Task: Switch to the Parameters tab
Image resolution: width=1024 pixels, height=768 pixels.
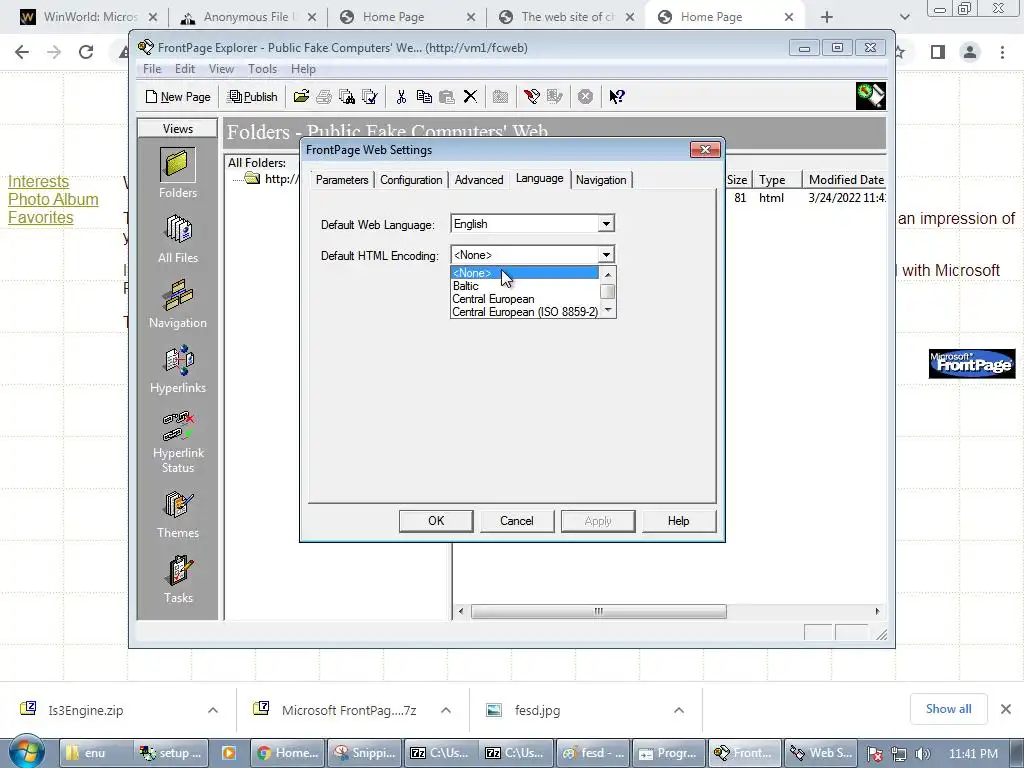Action: coord(342,180)
